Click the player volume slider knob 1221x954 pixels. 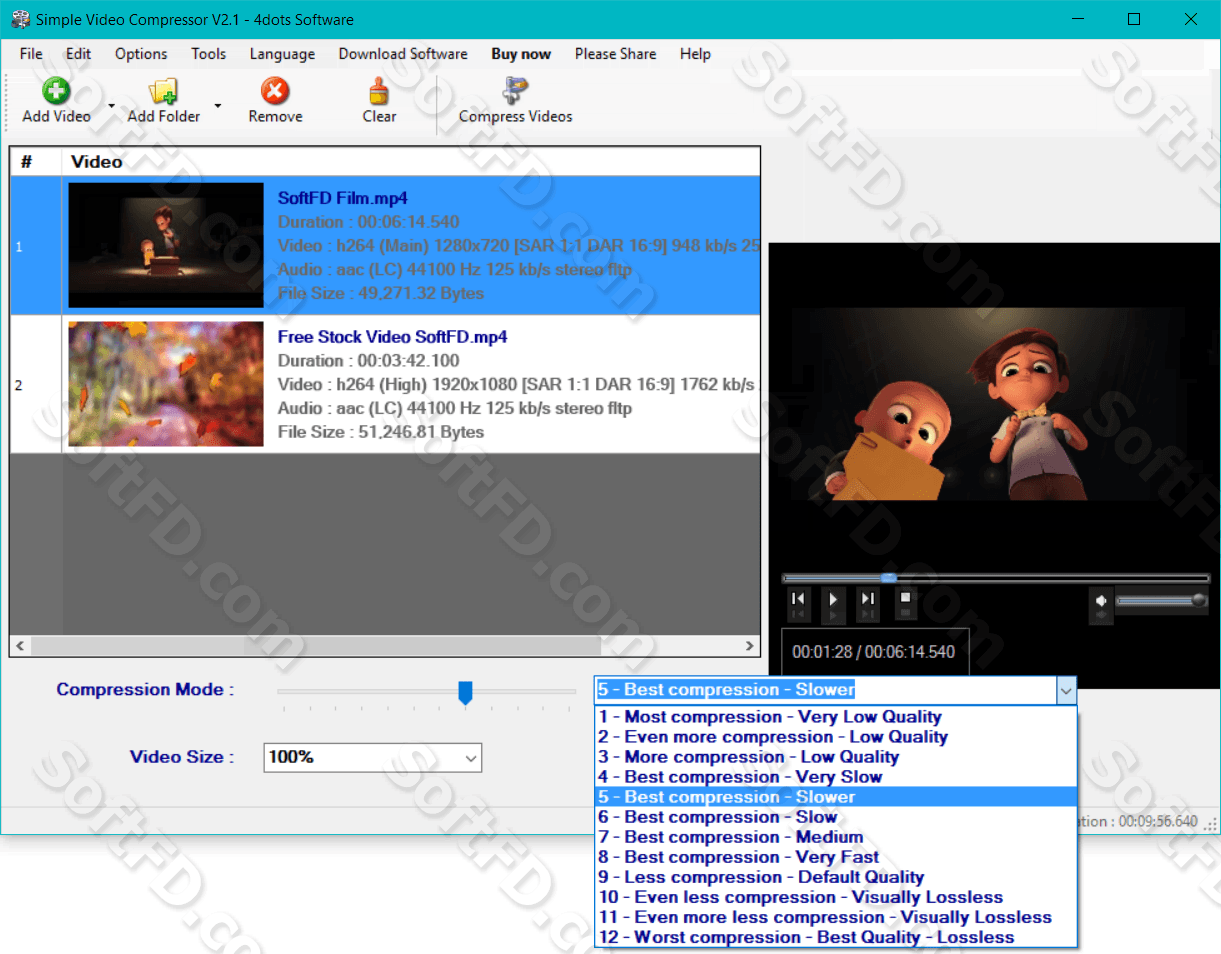1198,600
